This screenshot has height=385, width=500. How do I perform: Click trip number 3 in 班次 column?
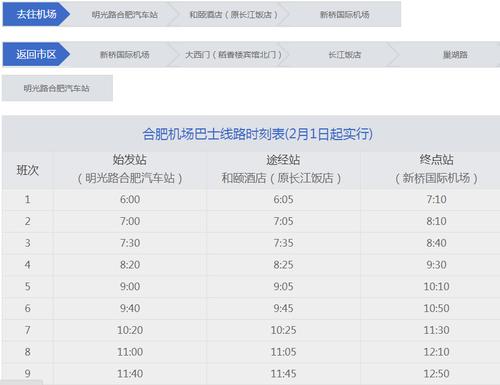pyautogui.click(x=28, y=243)
